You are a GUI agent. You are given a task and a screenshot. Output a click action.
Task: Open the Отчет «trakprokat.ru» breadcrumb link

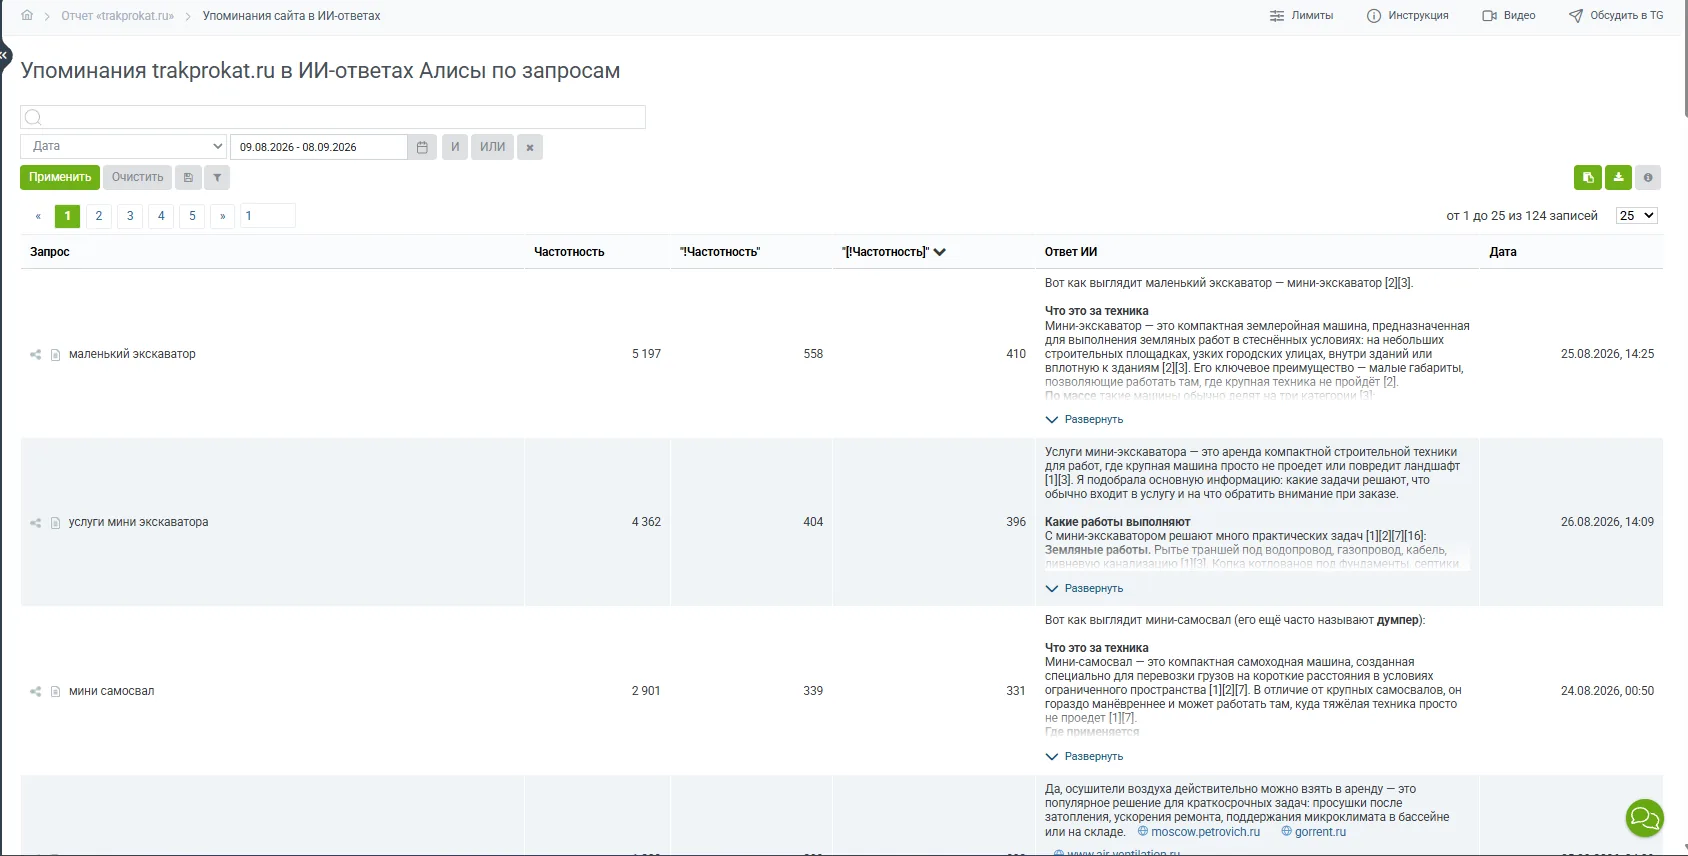coord(118,16)
